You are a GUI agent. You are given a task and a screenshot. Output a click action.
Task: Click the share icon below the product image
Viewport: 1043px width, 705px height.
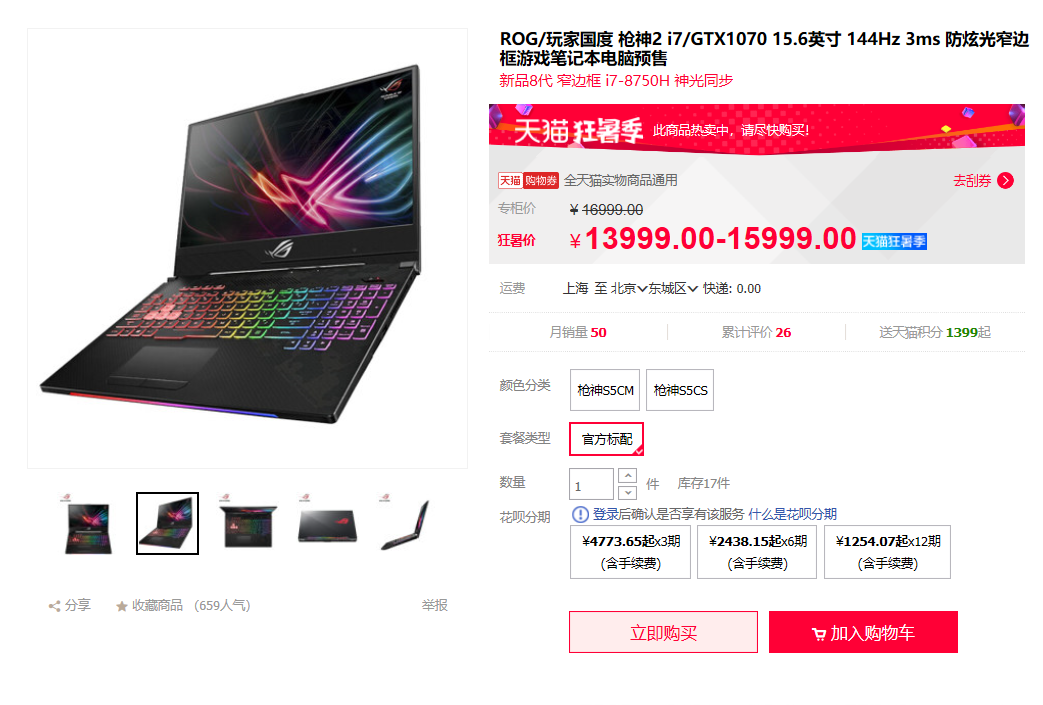[x=55, y=606]
